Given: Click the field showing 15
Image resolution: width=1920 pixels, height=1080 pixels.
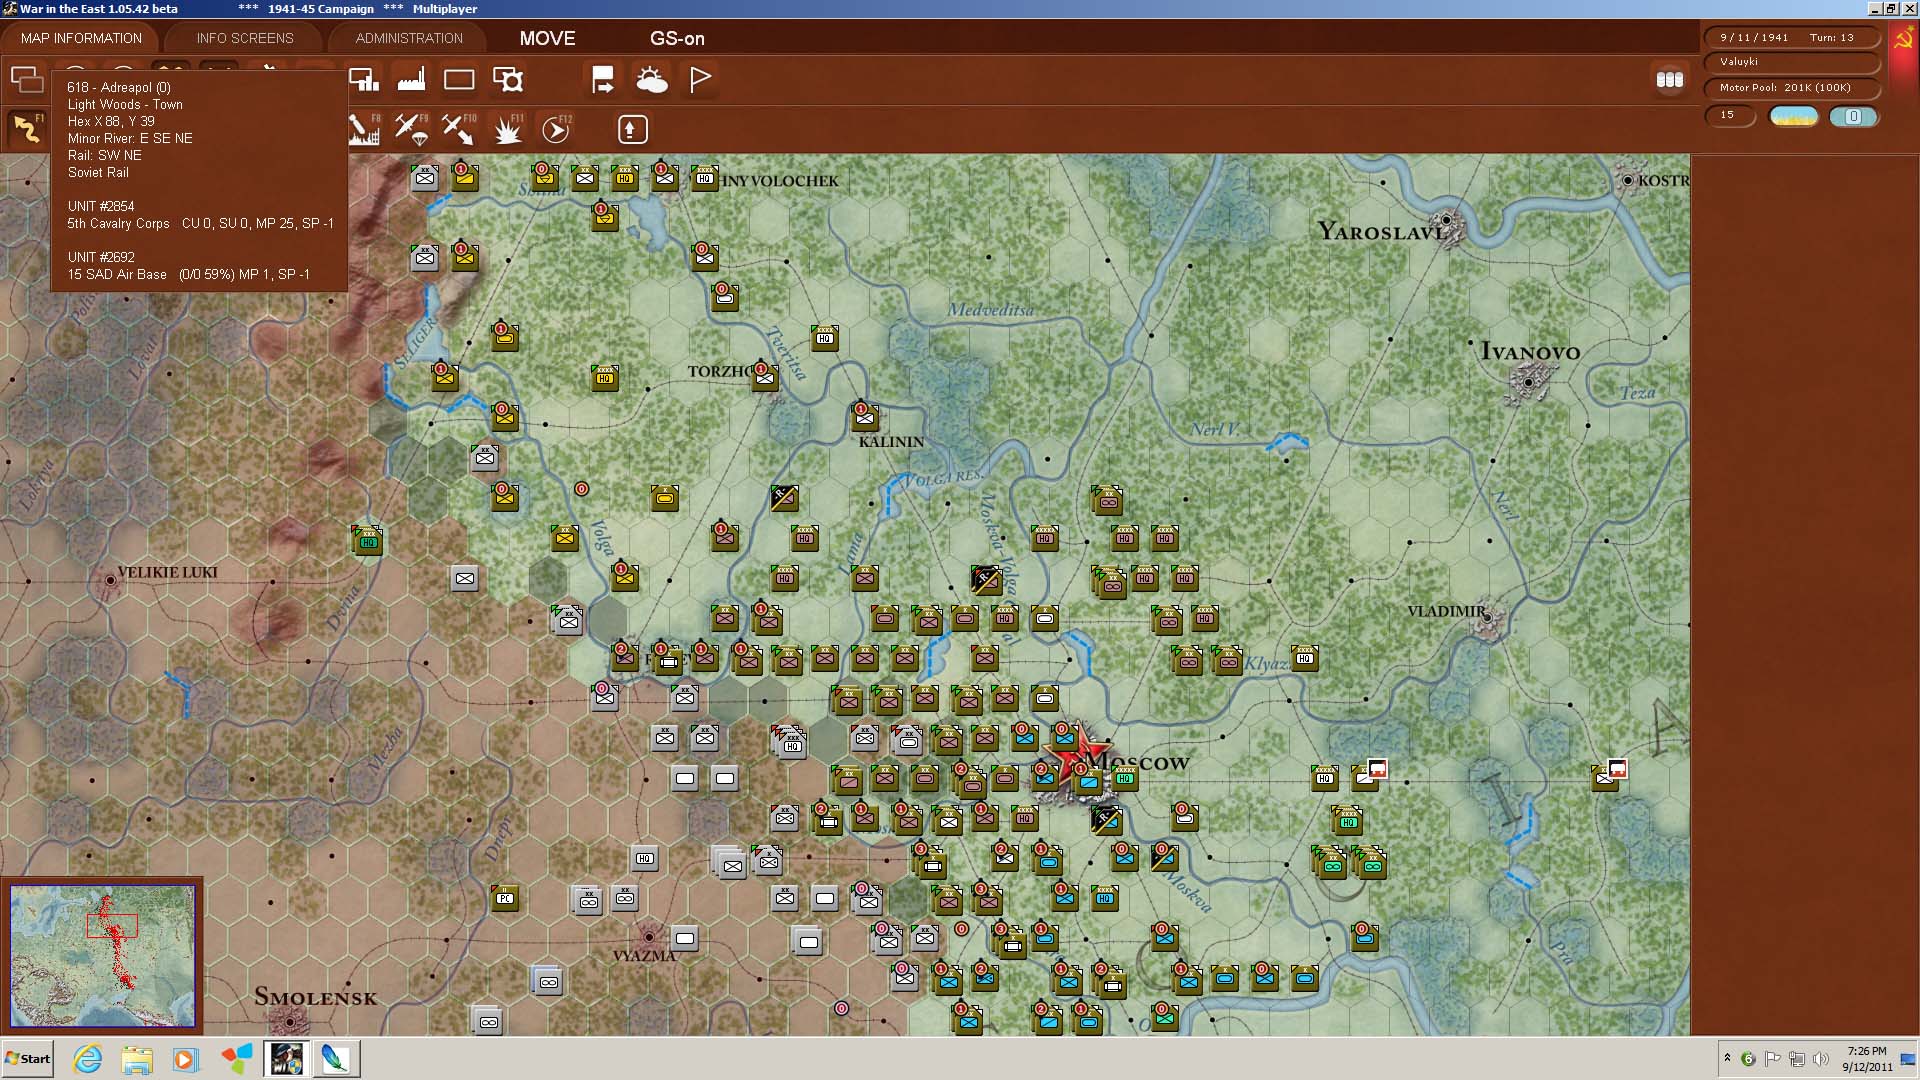Looking at the screenshot, I should 1730,115.
